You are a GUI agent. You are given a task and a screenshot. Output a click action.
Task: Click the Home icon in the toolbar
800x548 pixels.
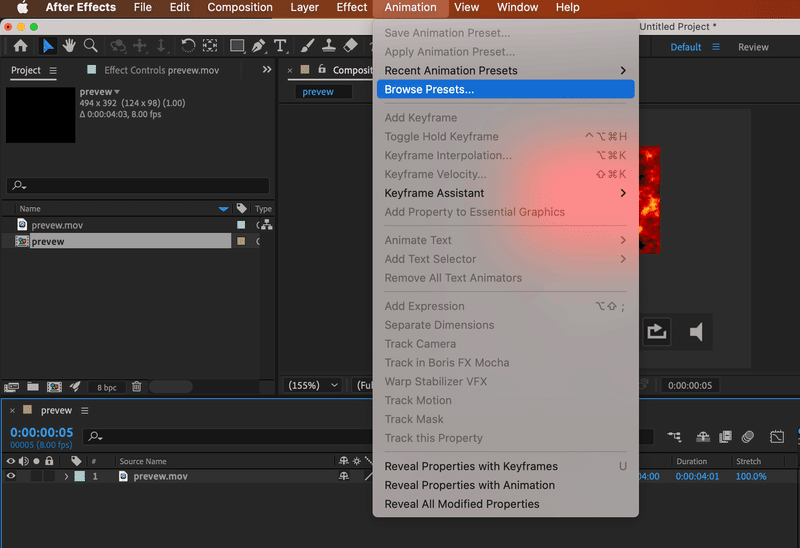point(20,46)
